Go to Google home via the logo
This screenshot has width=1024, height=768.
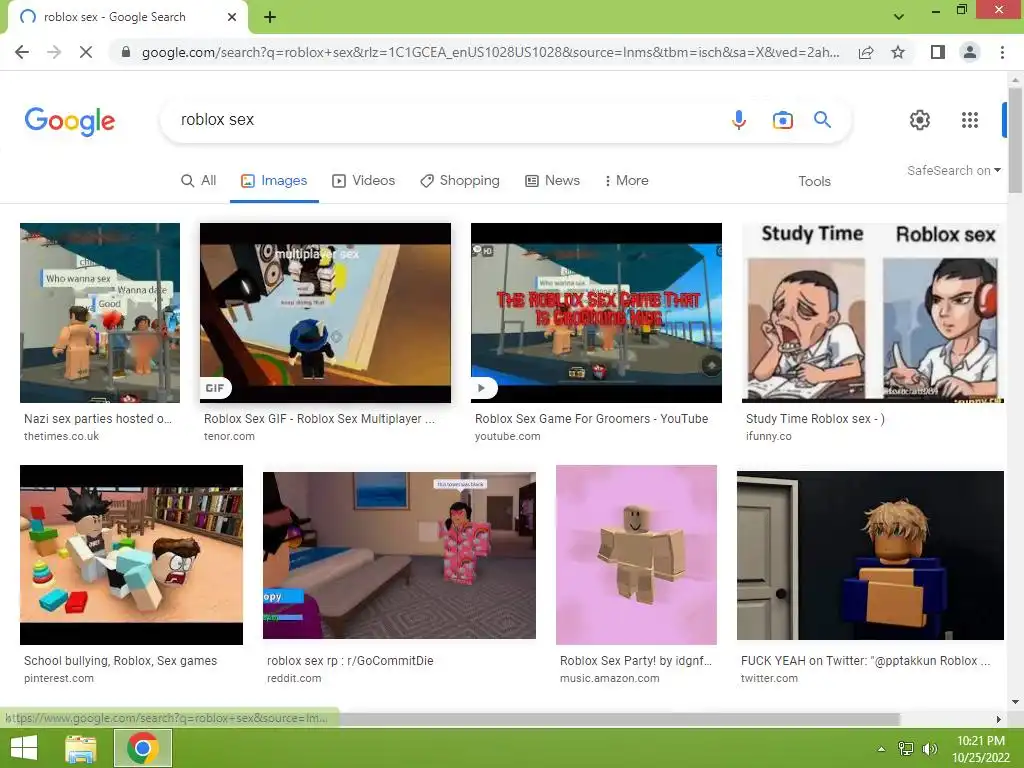pyautogui.click(x=70, y=121)
